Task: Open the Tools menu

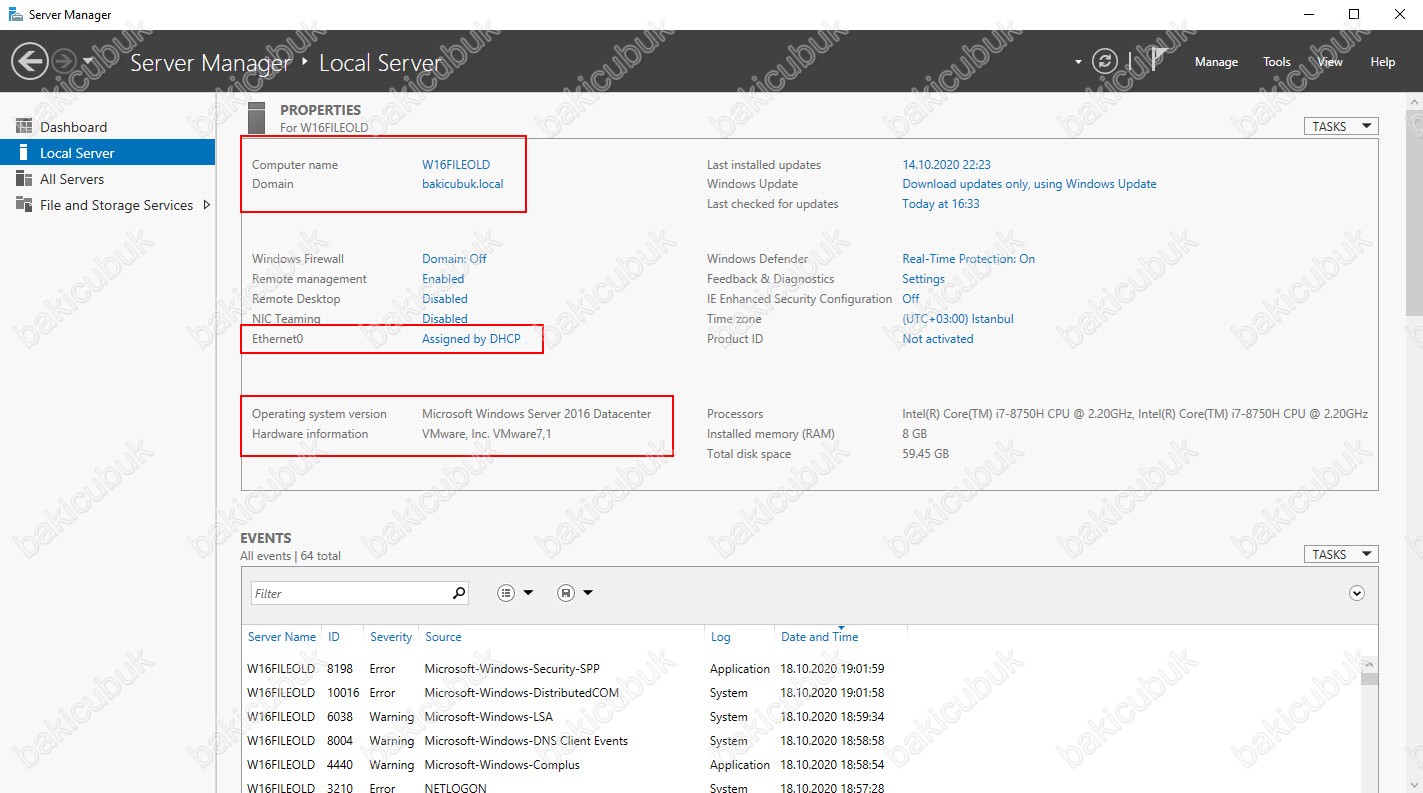Action: tap(1277, 62)
